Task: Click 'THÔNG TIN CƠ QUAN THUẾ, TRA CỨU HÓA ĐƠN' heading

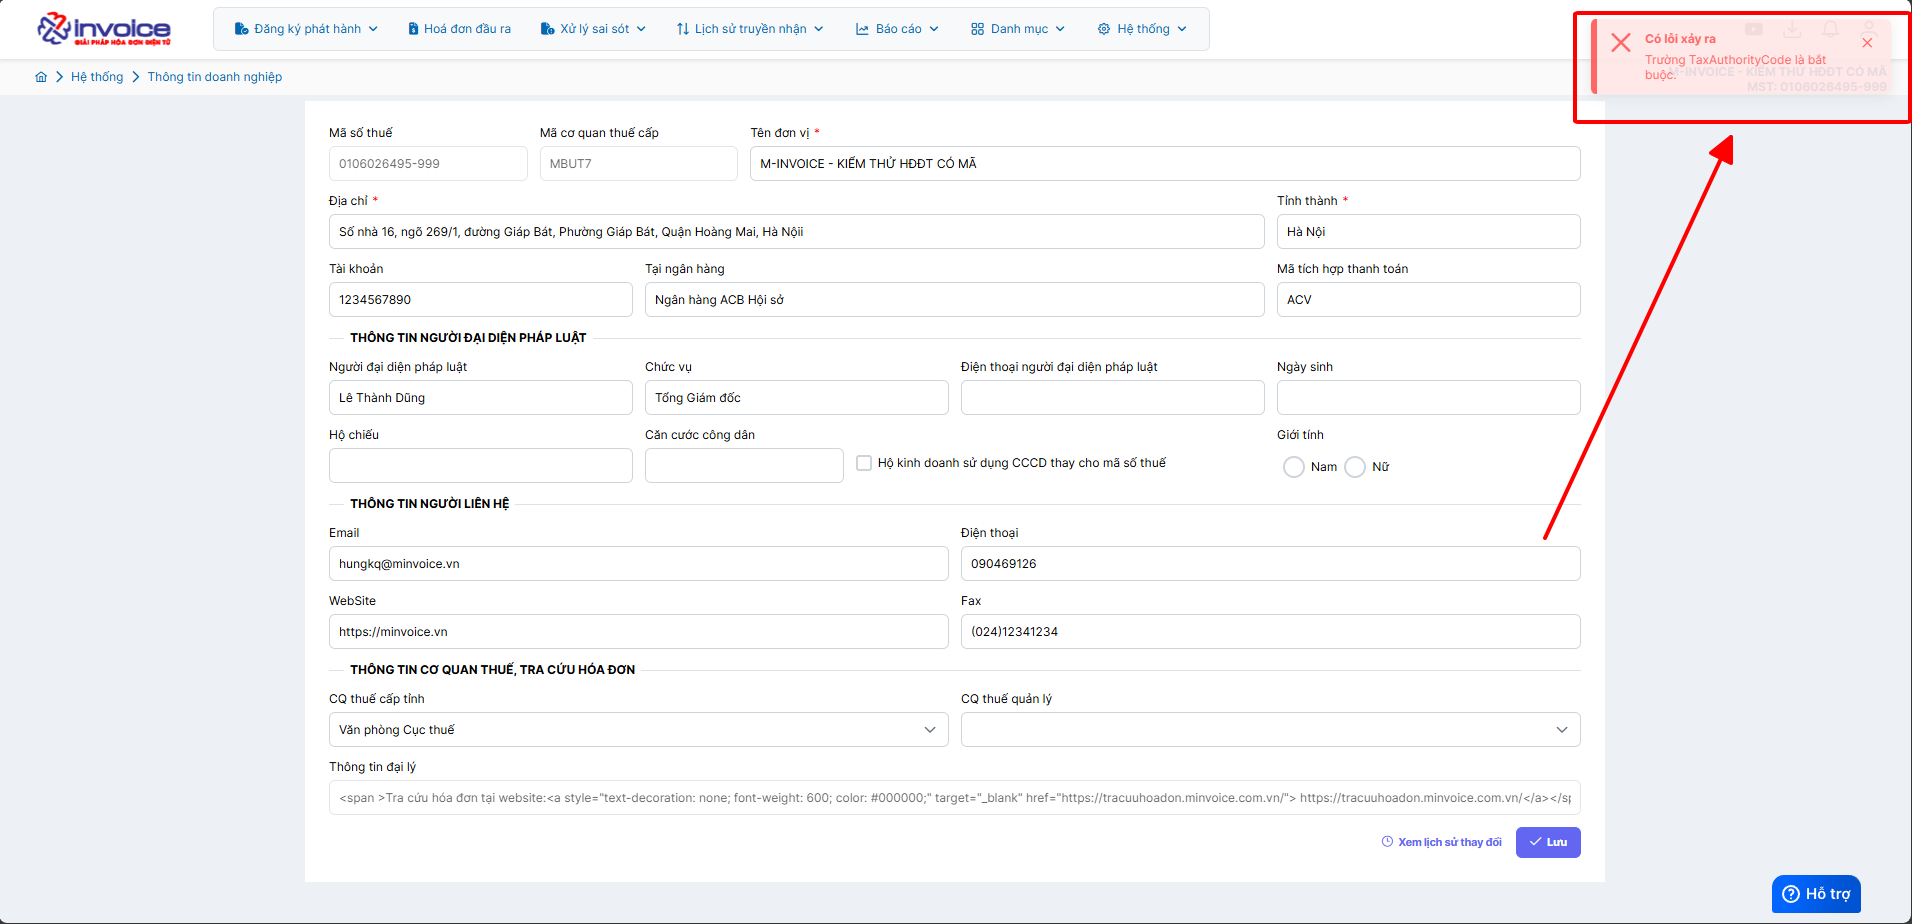Action: point(493,670)
